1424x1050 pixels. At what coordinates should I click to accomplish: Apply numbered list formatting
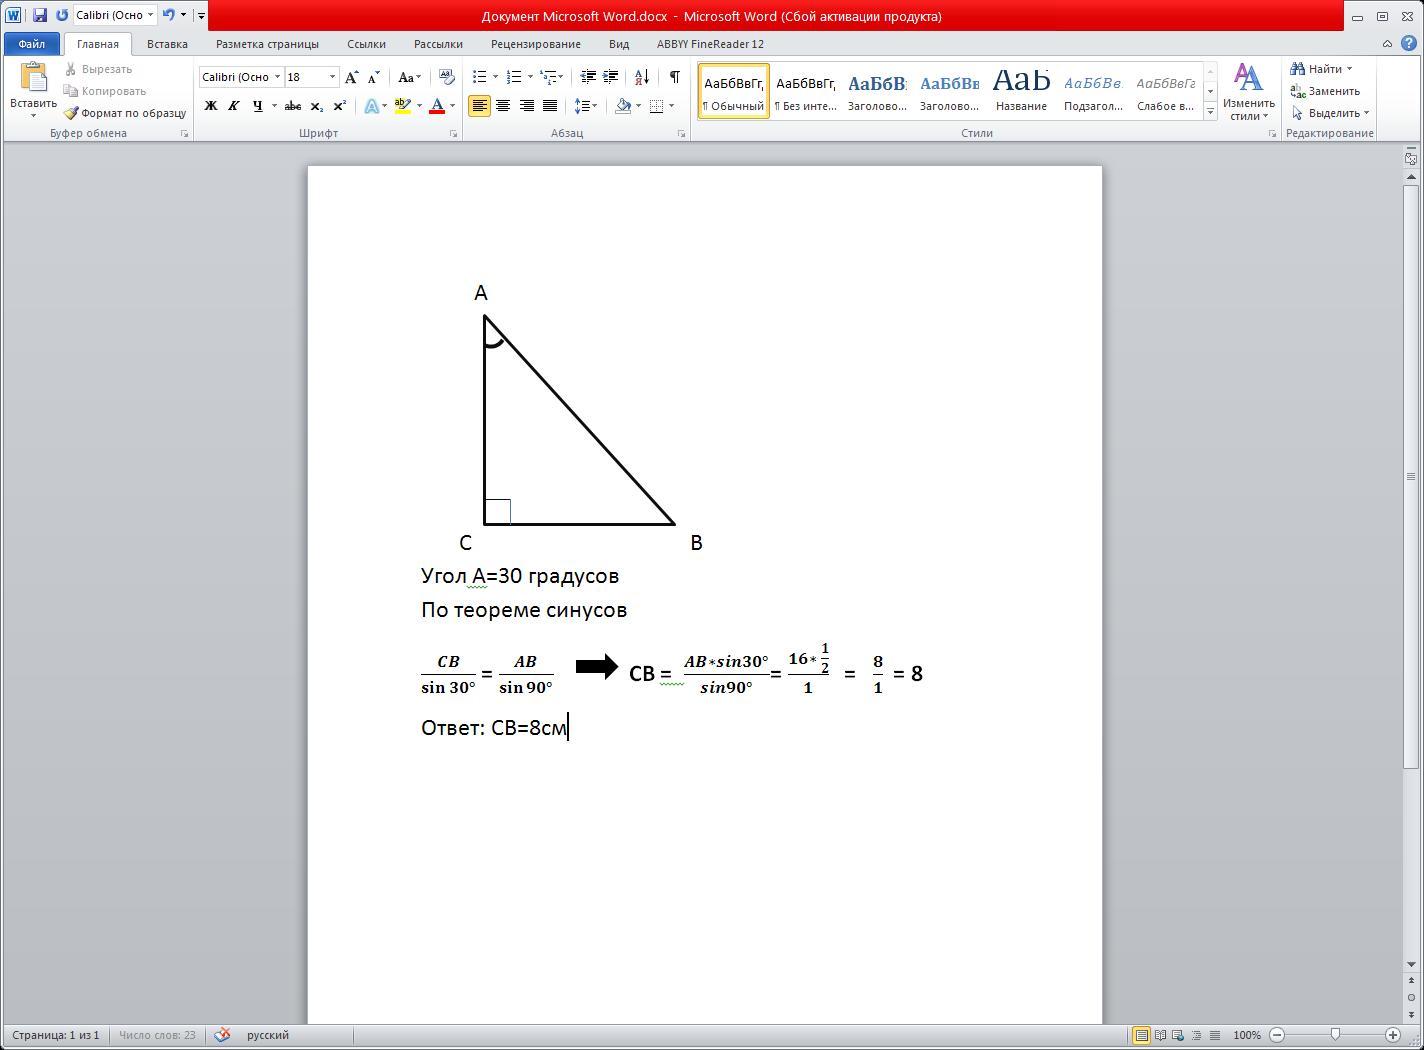[x=514, y=77]
